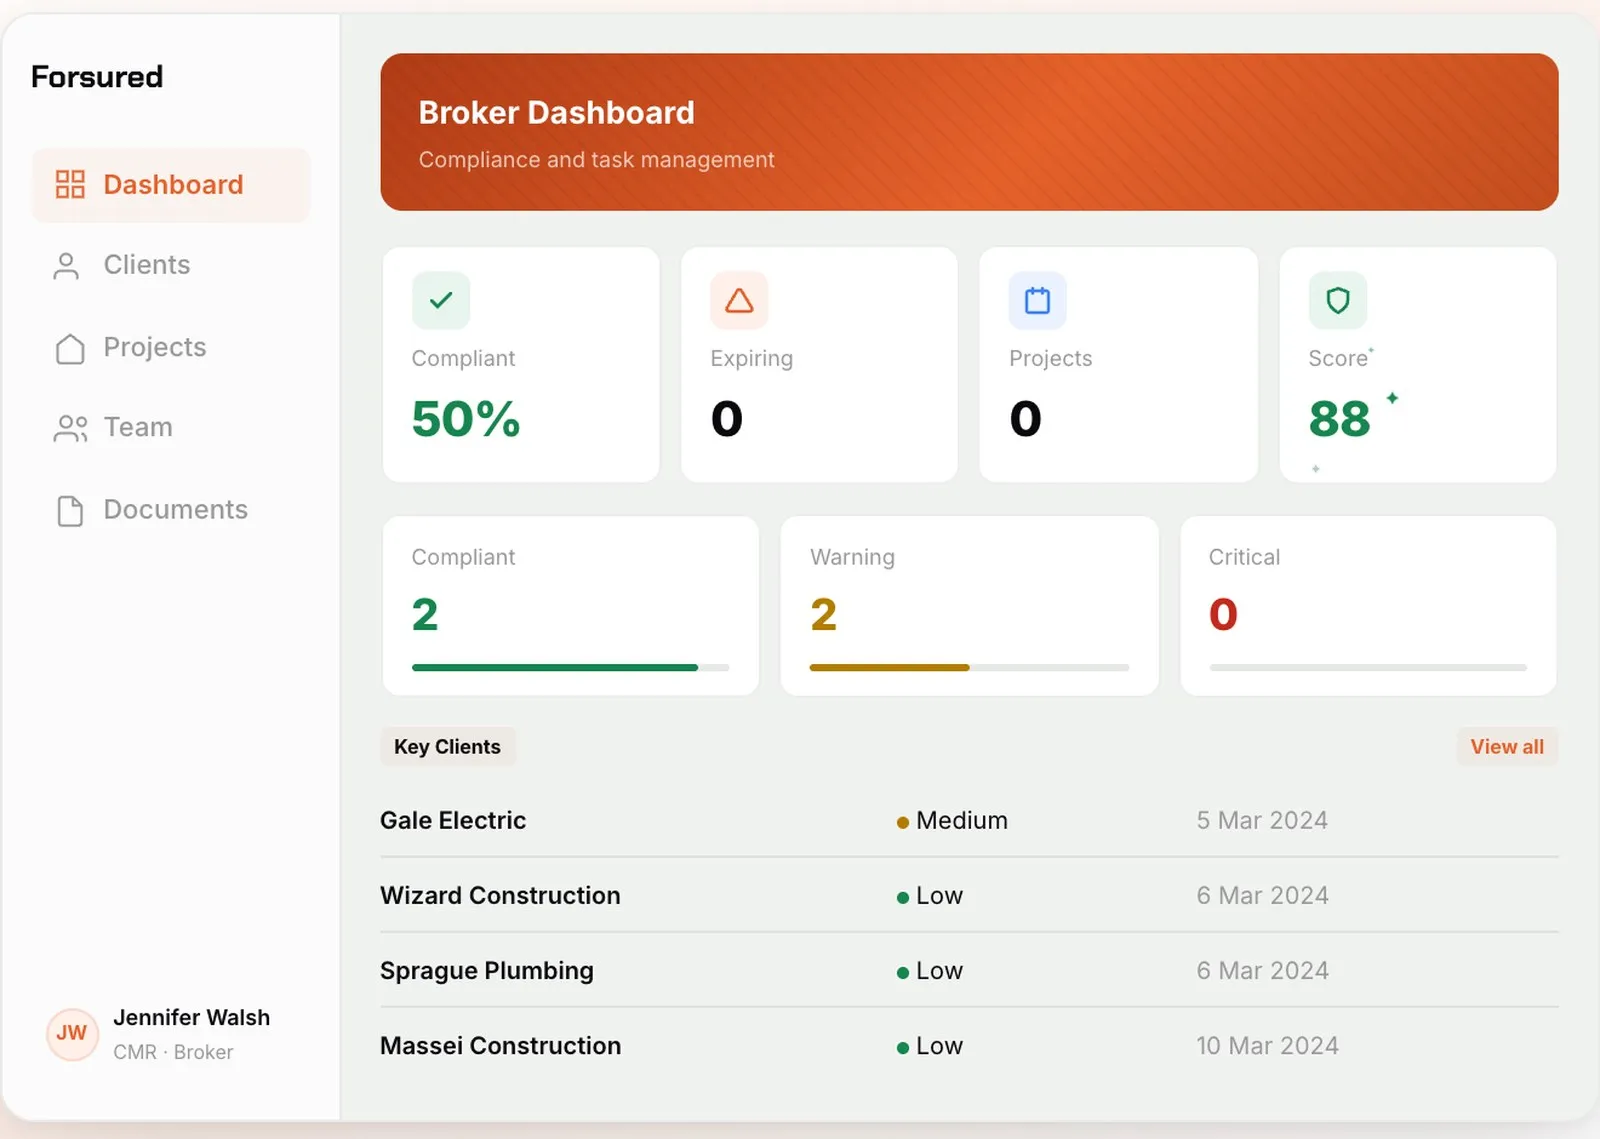The height and width of the screenshot is (1139, 1600).
Task: Click the Jennifer Walsh profile name
Action: [x=191, y=1017]
